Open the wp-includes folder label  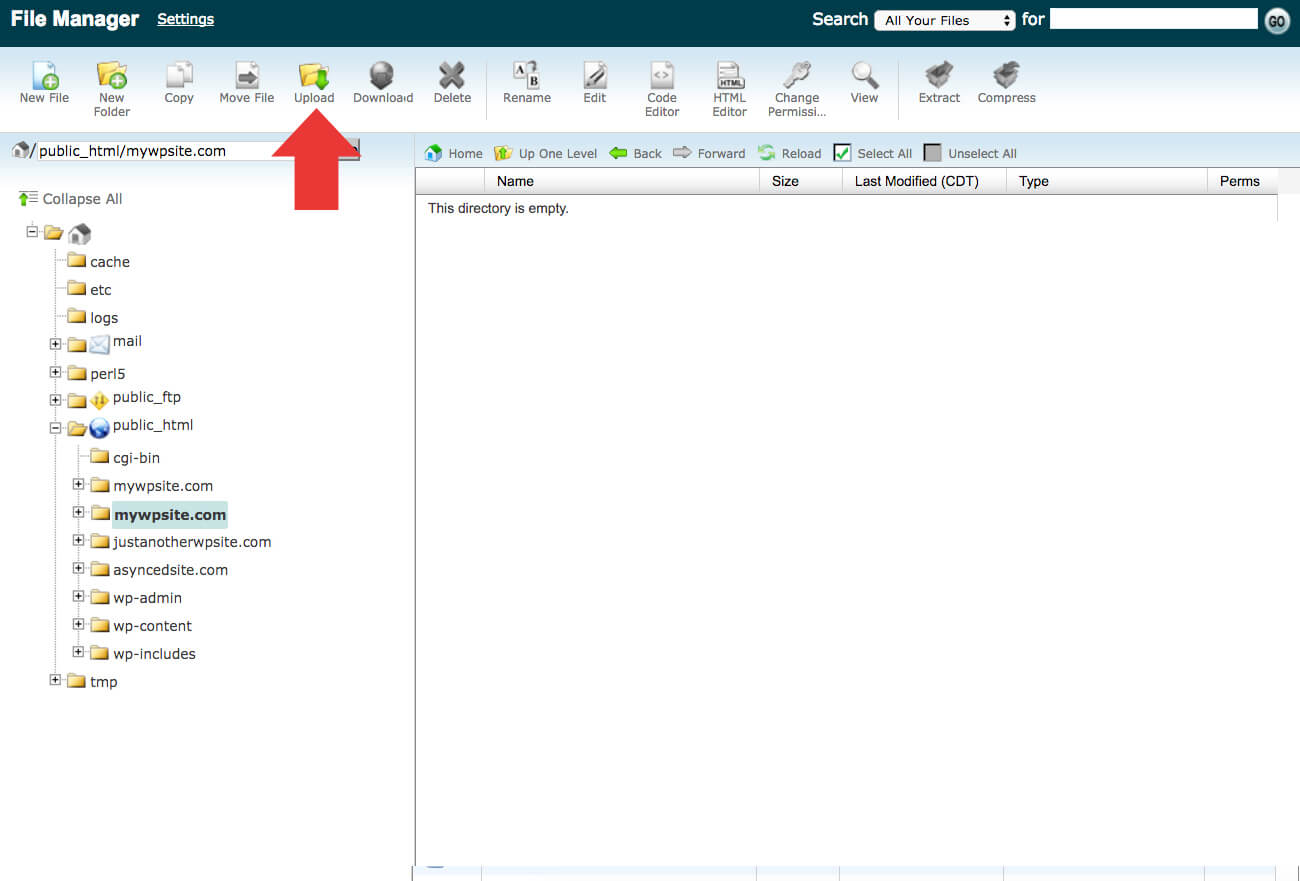pyautogui.click(x=154, y=654)
